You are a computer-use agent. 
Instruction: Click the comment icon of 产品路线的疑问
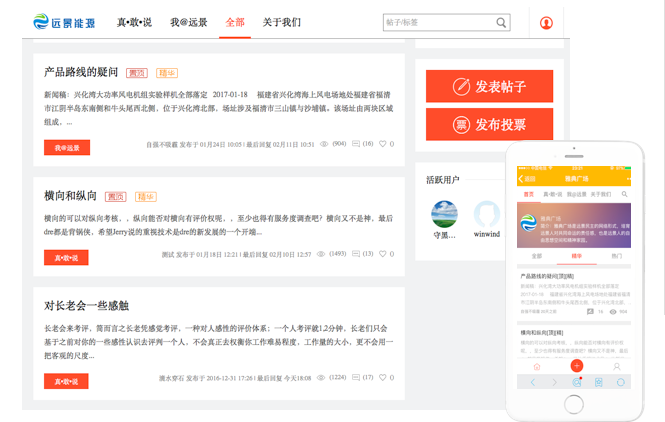(x=356, y=144)
